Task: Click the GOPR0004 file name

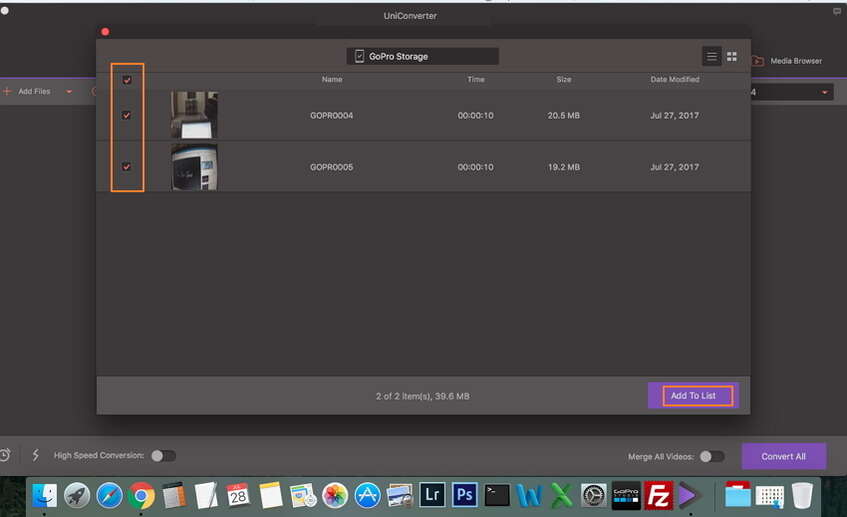Action: [x=332, y=116]
